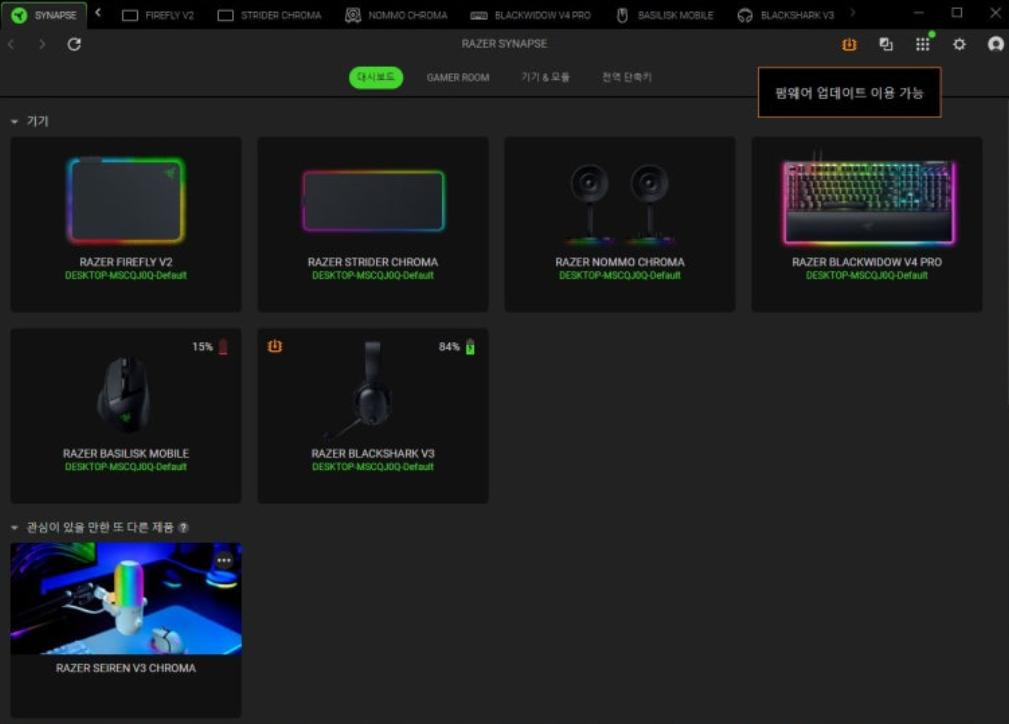Switch to the BlackWidow V4 Pro tab
This screenshot has width=1009, height=724.
pos(530,15)
